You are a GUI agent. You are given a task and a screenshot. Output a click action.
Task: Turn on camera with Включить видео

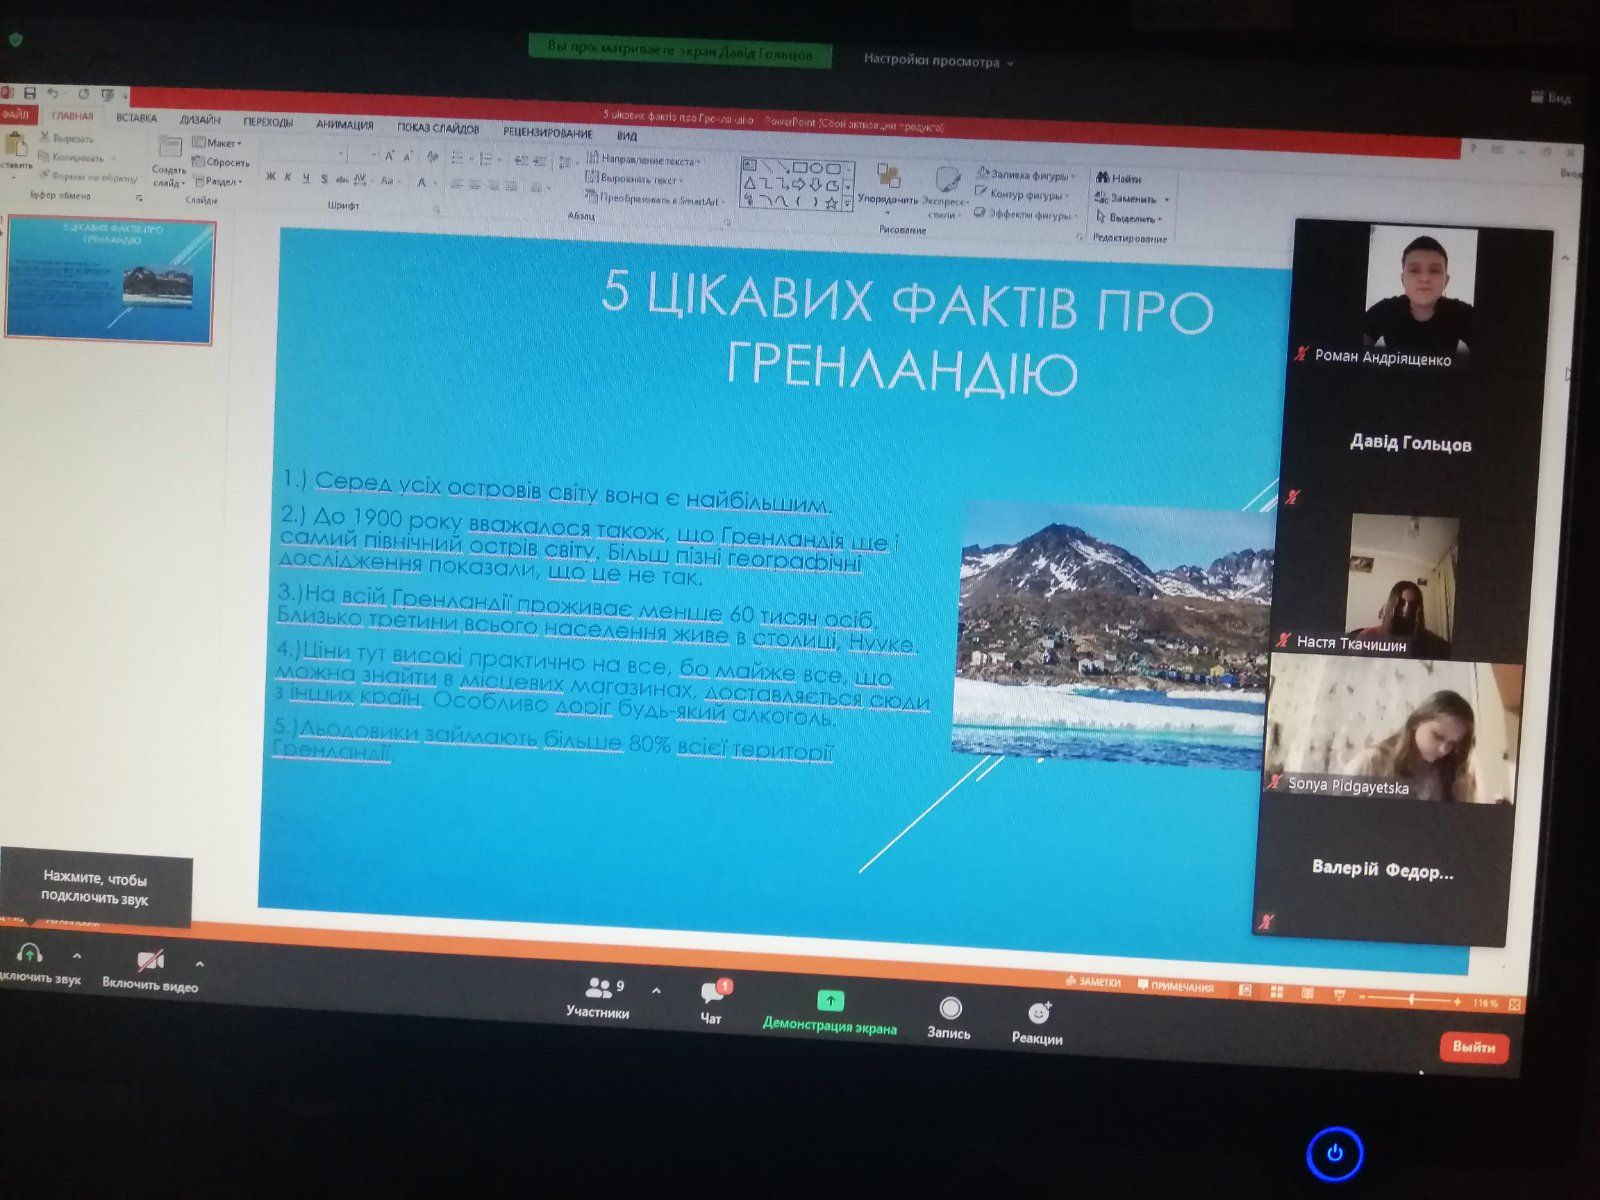(150, 962)
